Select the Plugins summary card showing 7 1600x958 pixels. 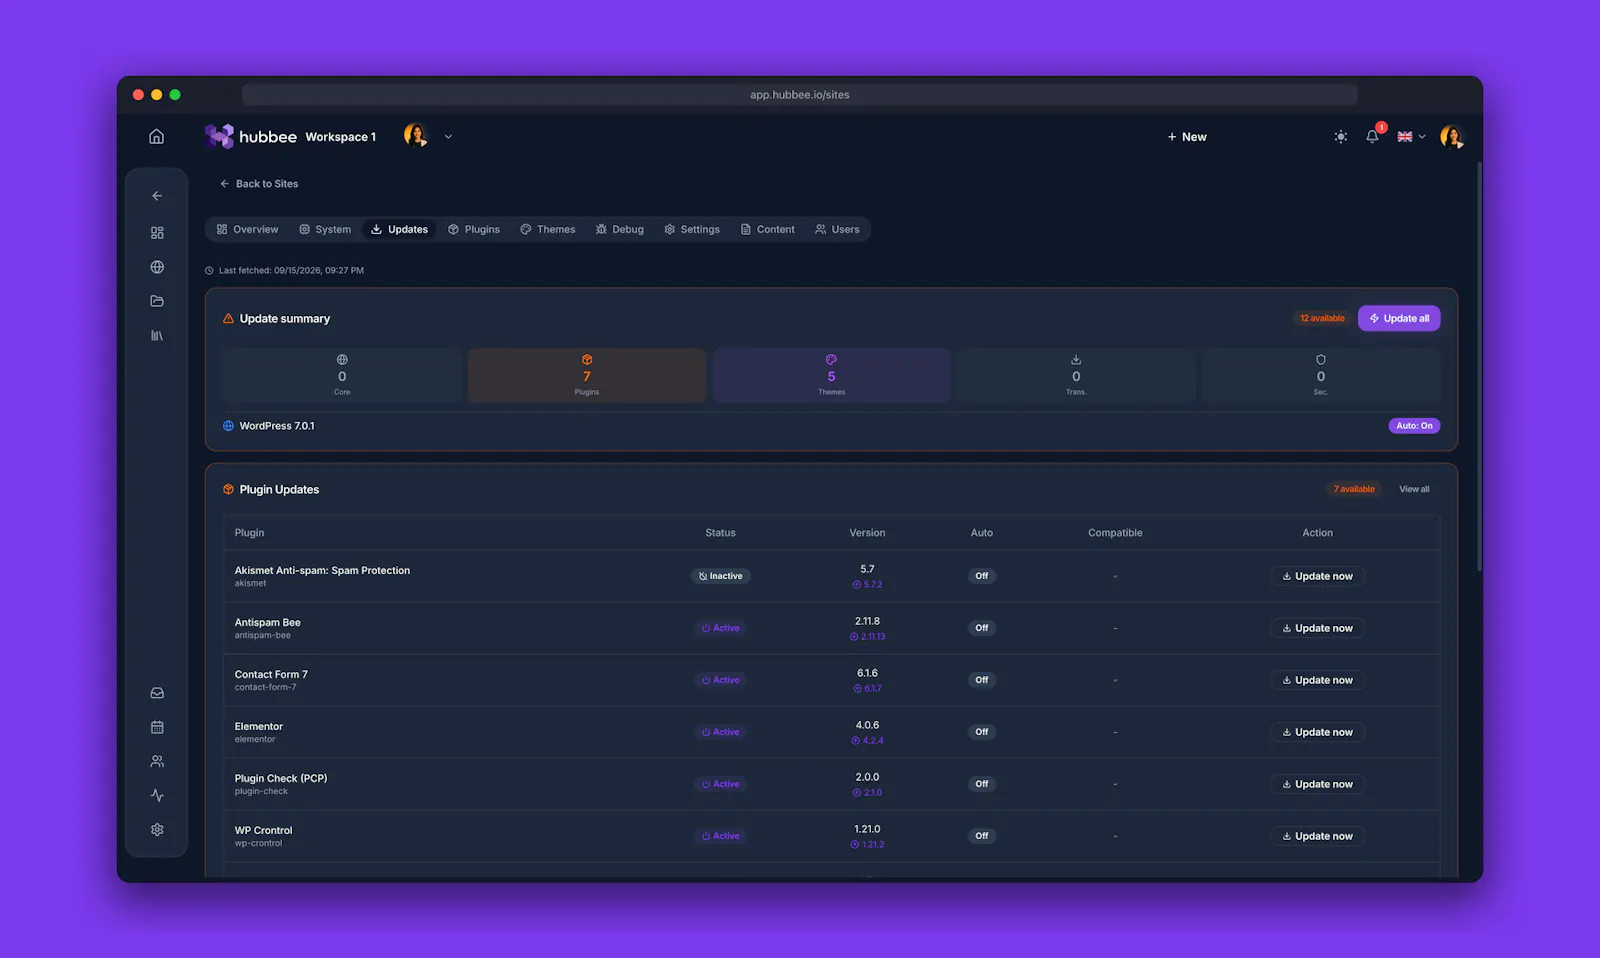[587, 375]
